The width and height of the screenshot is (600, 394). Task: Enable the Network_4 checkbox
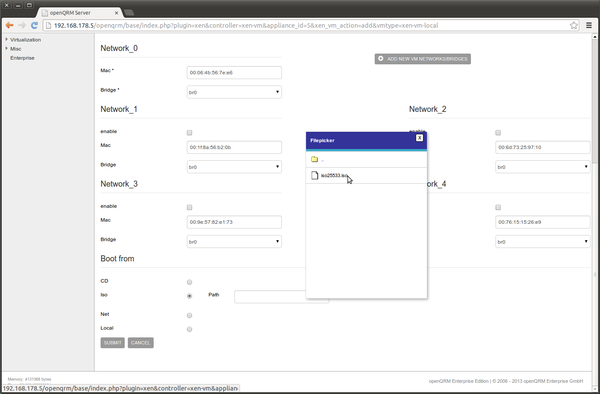(x=498, y=207)
